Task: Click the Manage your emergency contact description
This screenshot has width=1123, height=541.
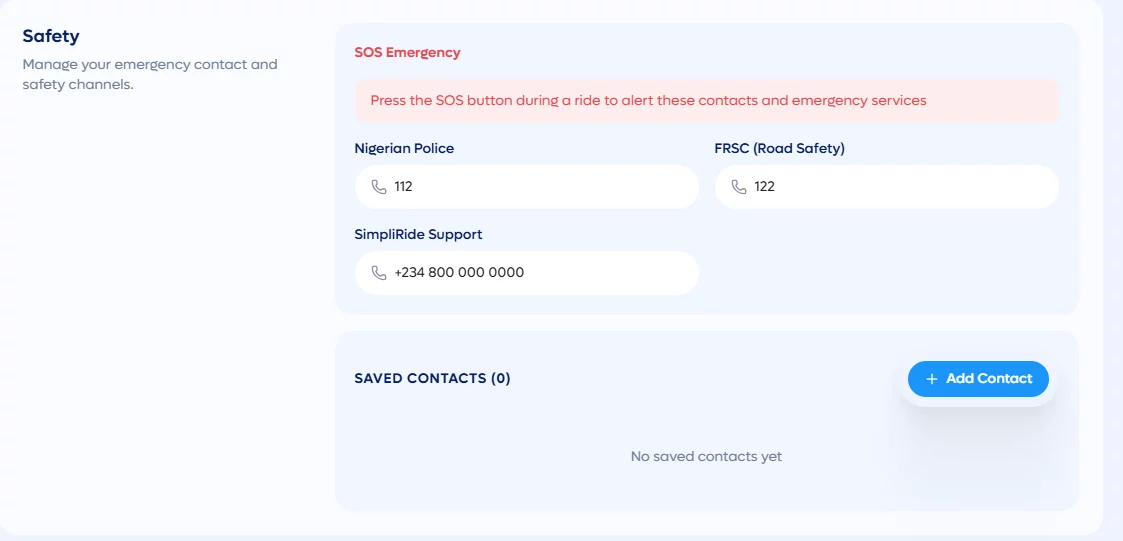Action: [150, 75]
